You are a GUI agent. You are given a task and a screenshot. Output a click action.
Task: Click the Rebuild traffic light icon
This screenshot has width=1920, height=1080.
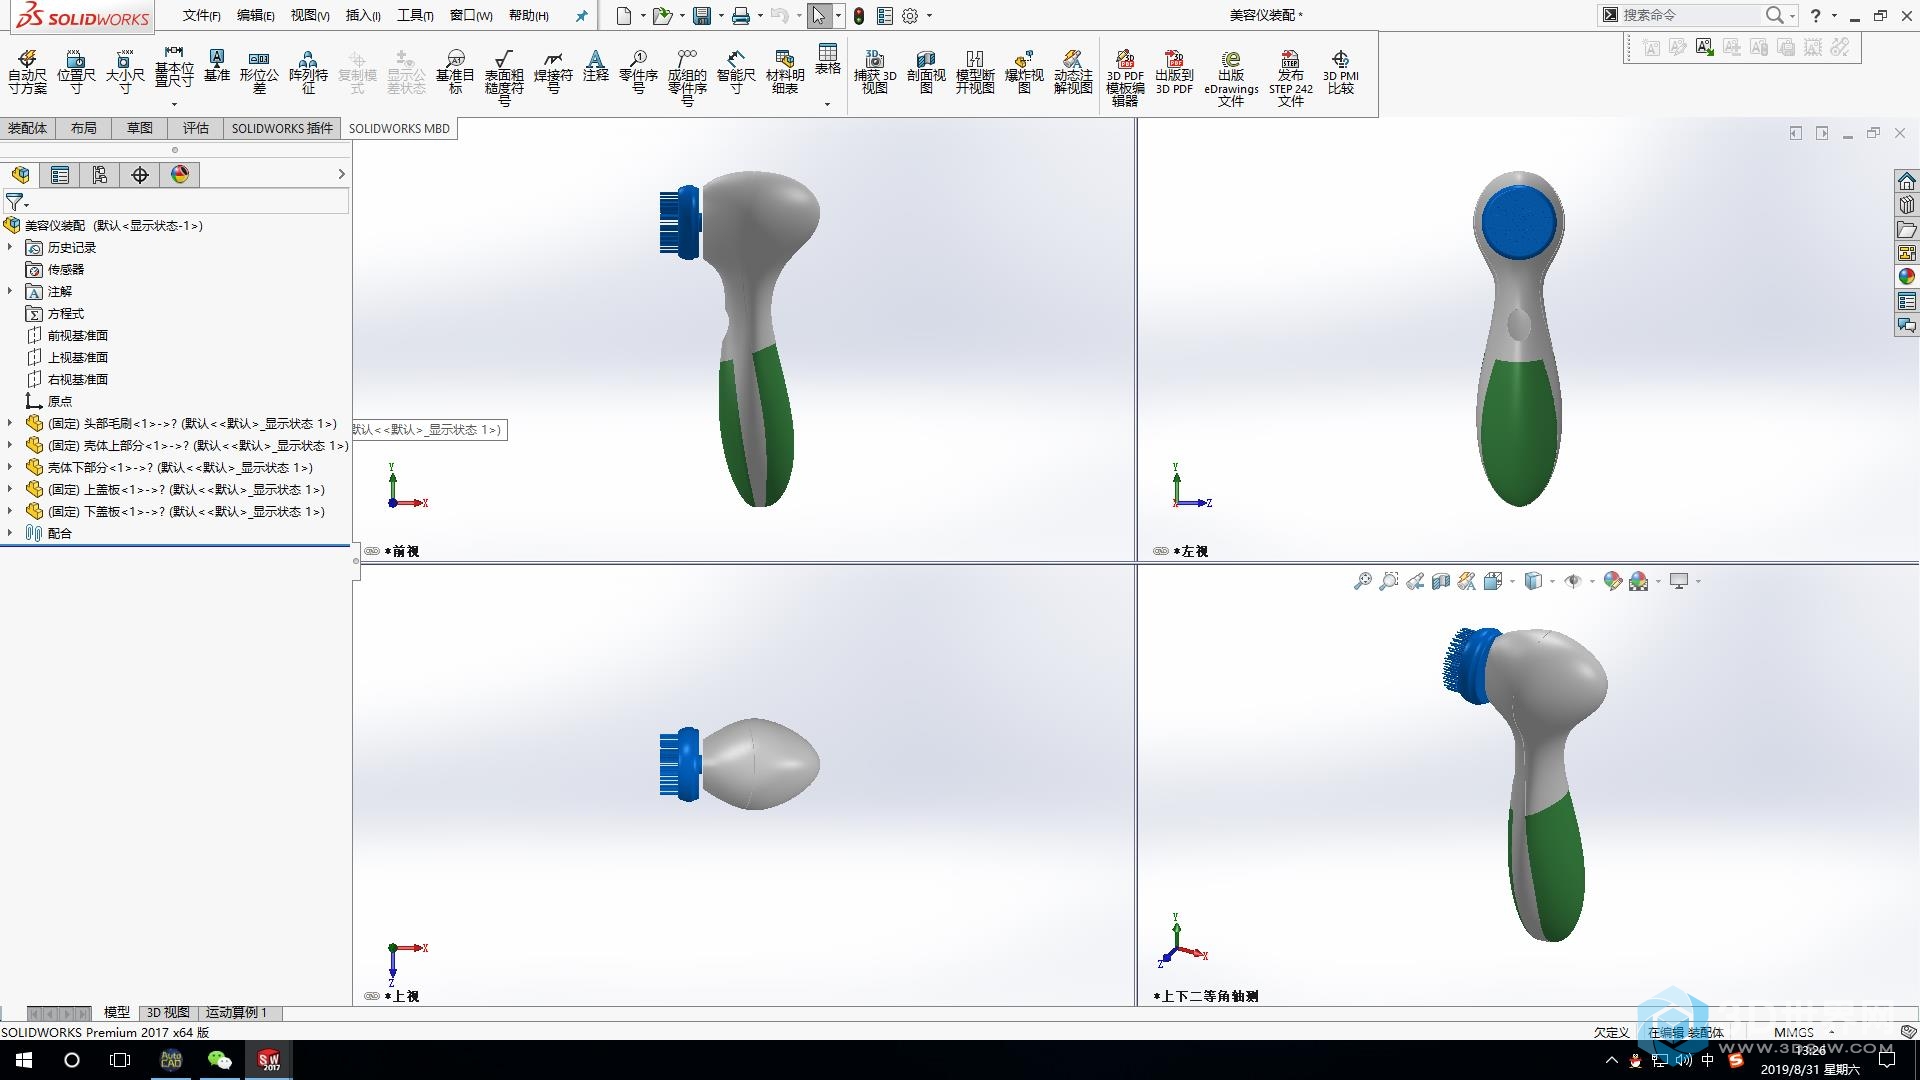[859, 15]
